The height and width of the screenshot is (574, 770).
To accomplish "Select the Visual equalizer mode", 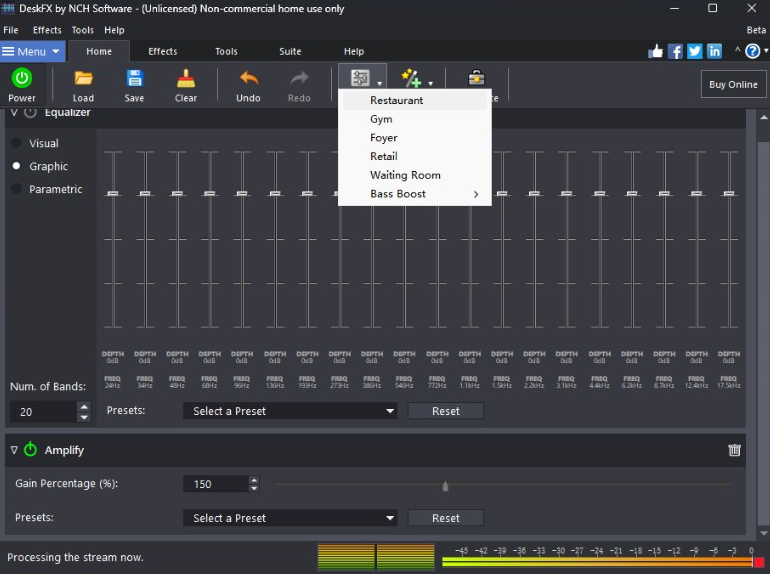I will 17,144.
